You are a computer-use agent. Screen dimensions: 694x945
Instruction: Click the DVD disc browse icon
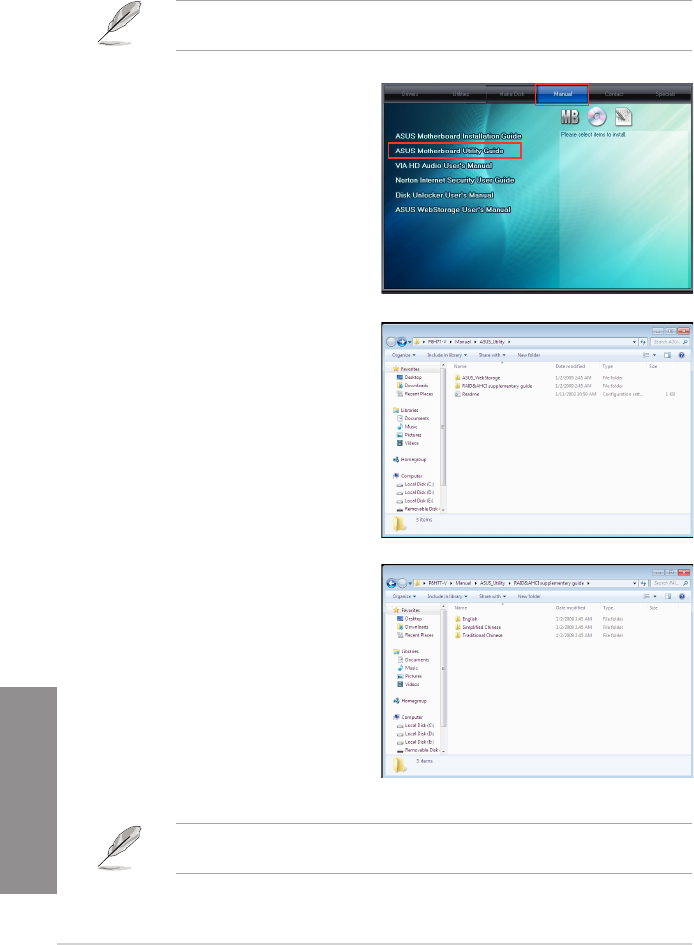coord(597,117)
